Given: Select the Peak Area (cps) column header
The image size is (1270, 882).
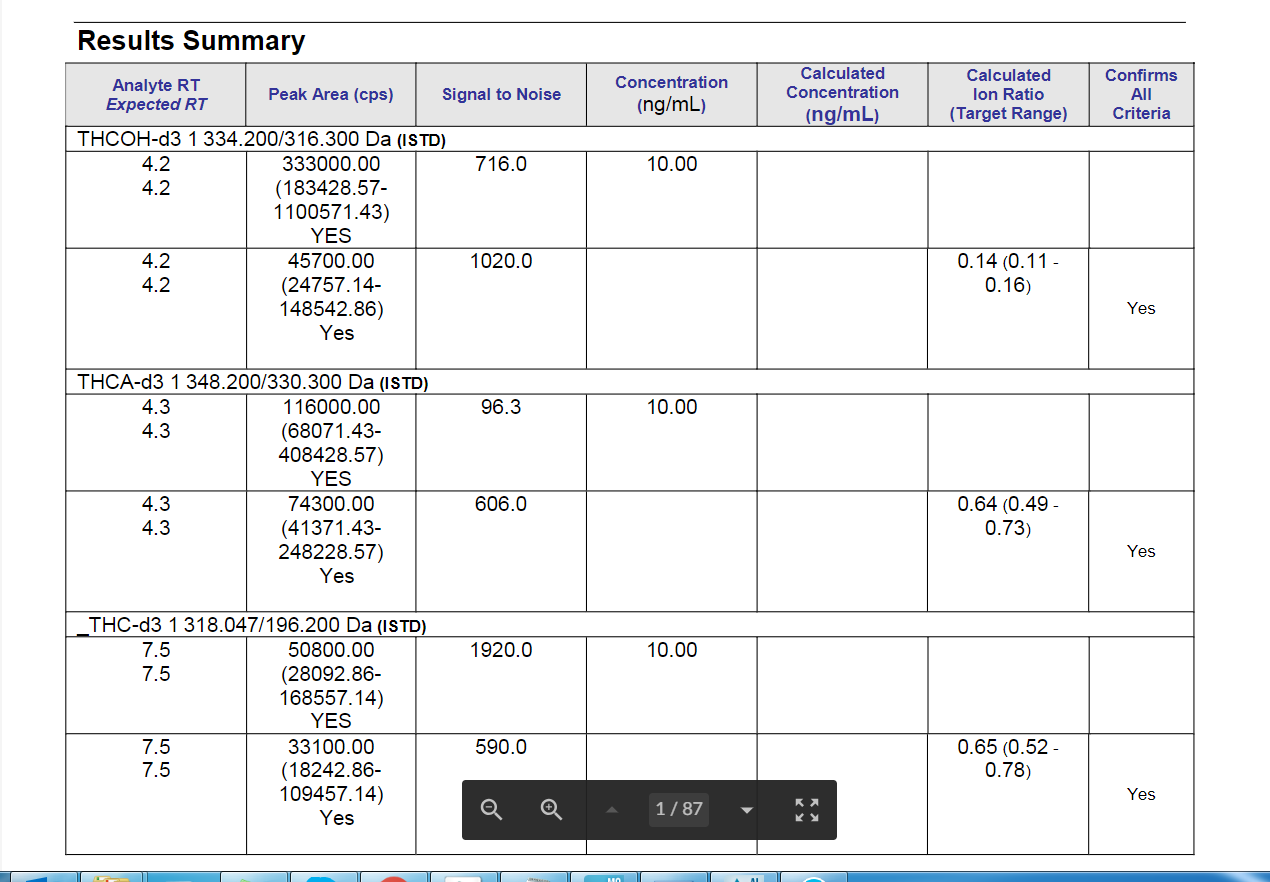Looking at the screenshot, I should tap(331, 94).
